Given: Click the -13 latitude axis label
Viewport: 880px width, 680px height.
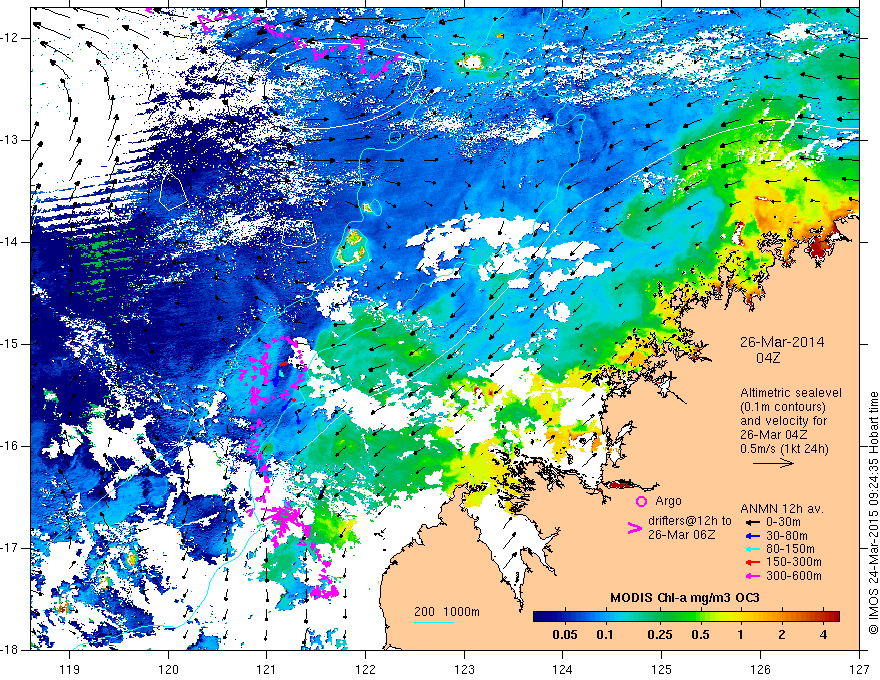Looking at the screenshot, I should pyautogui.click(x=11, y=140).
